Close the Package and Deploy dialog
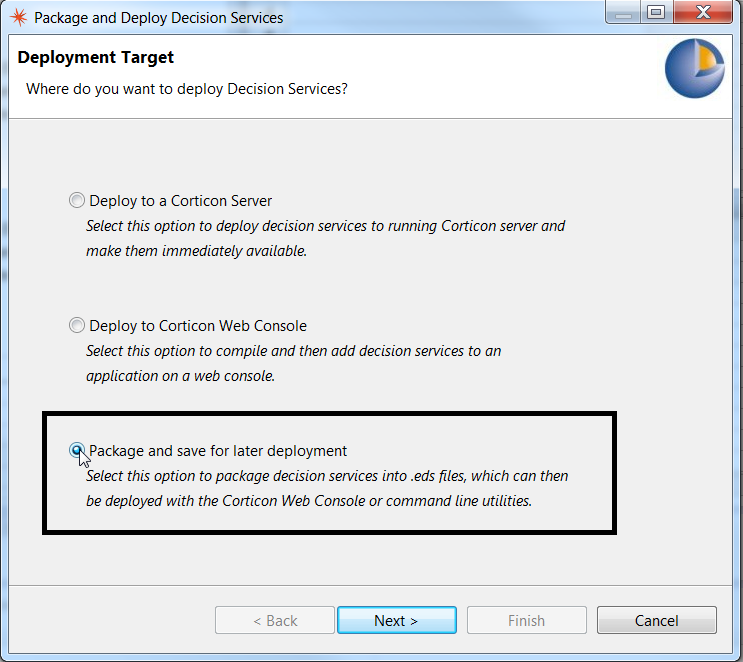743x662 pixels. (x=703, y=12)
